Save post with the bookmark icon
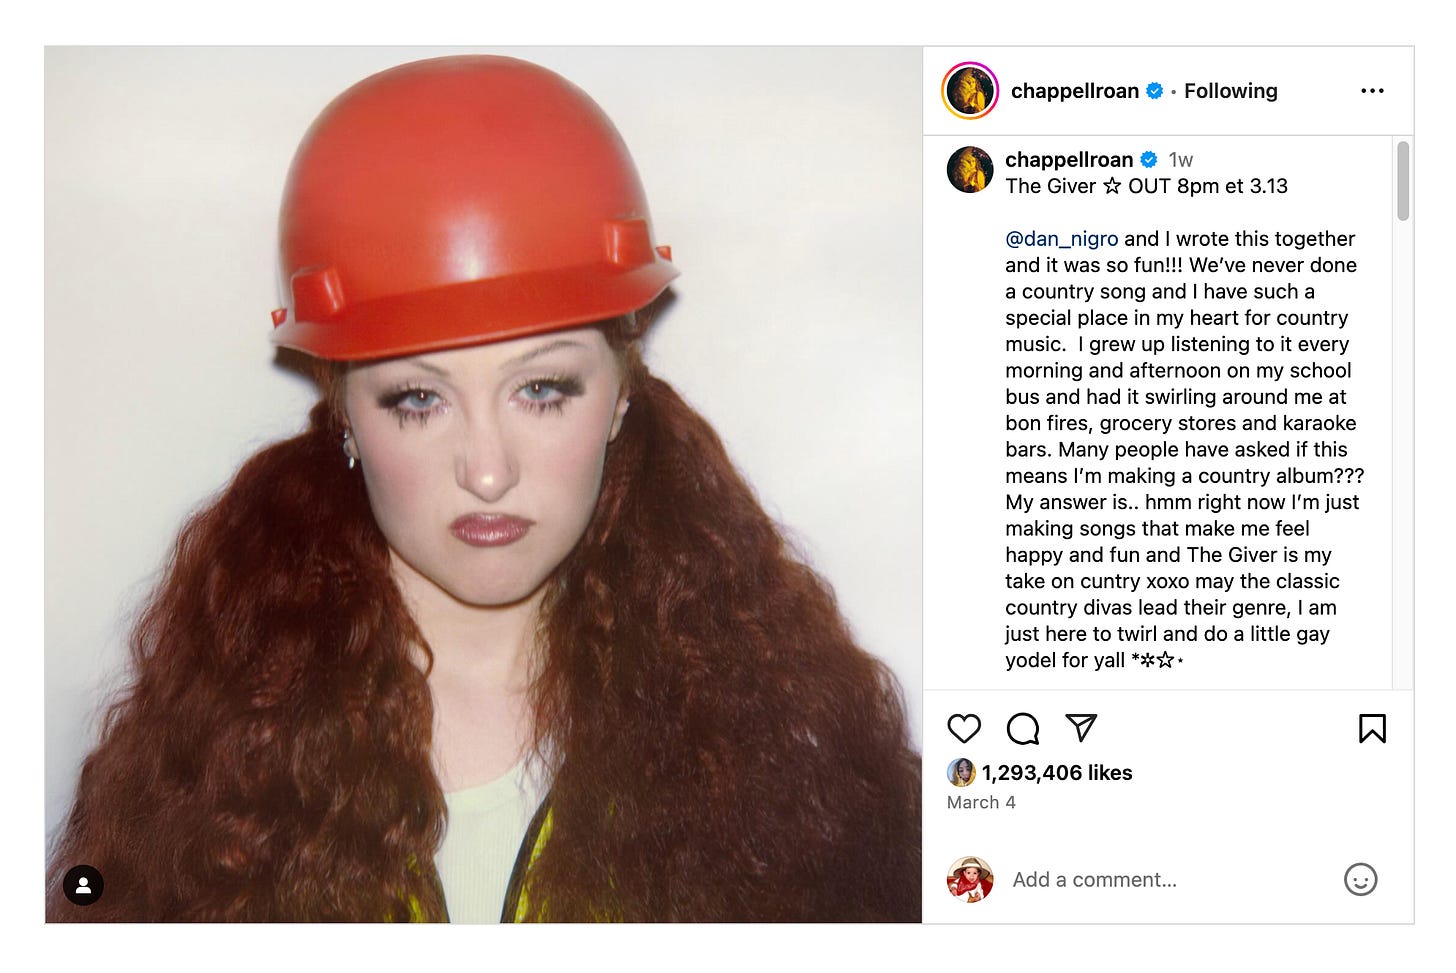 click(x=1372, y=729)
